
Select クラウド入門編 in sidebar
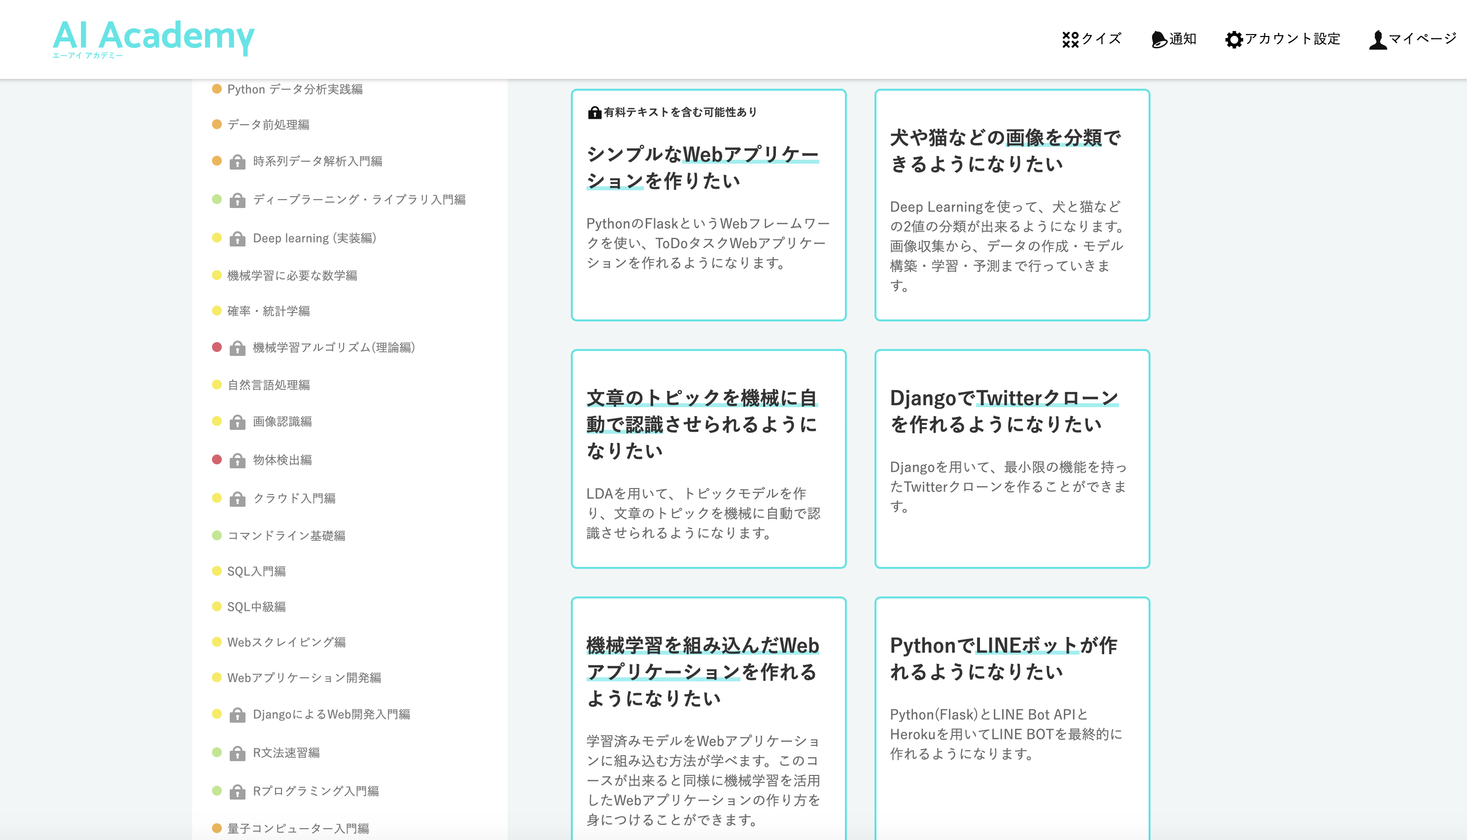click(294, 498)
